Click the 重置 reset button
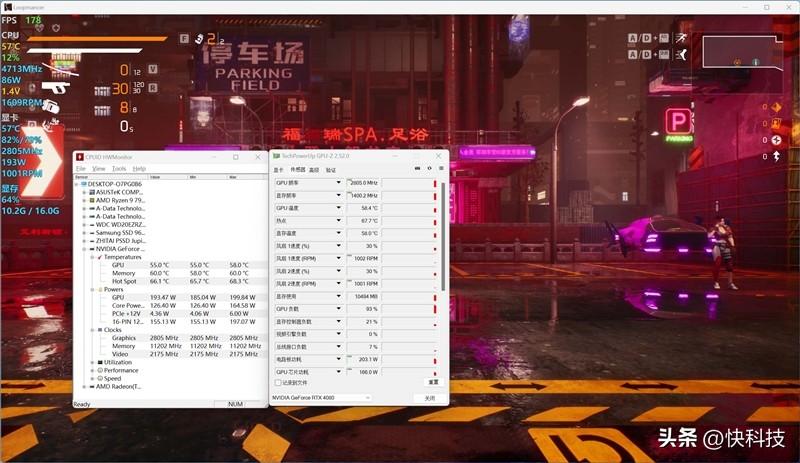Viewport: 800px width, 463px height. 433,382
